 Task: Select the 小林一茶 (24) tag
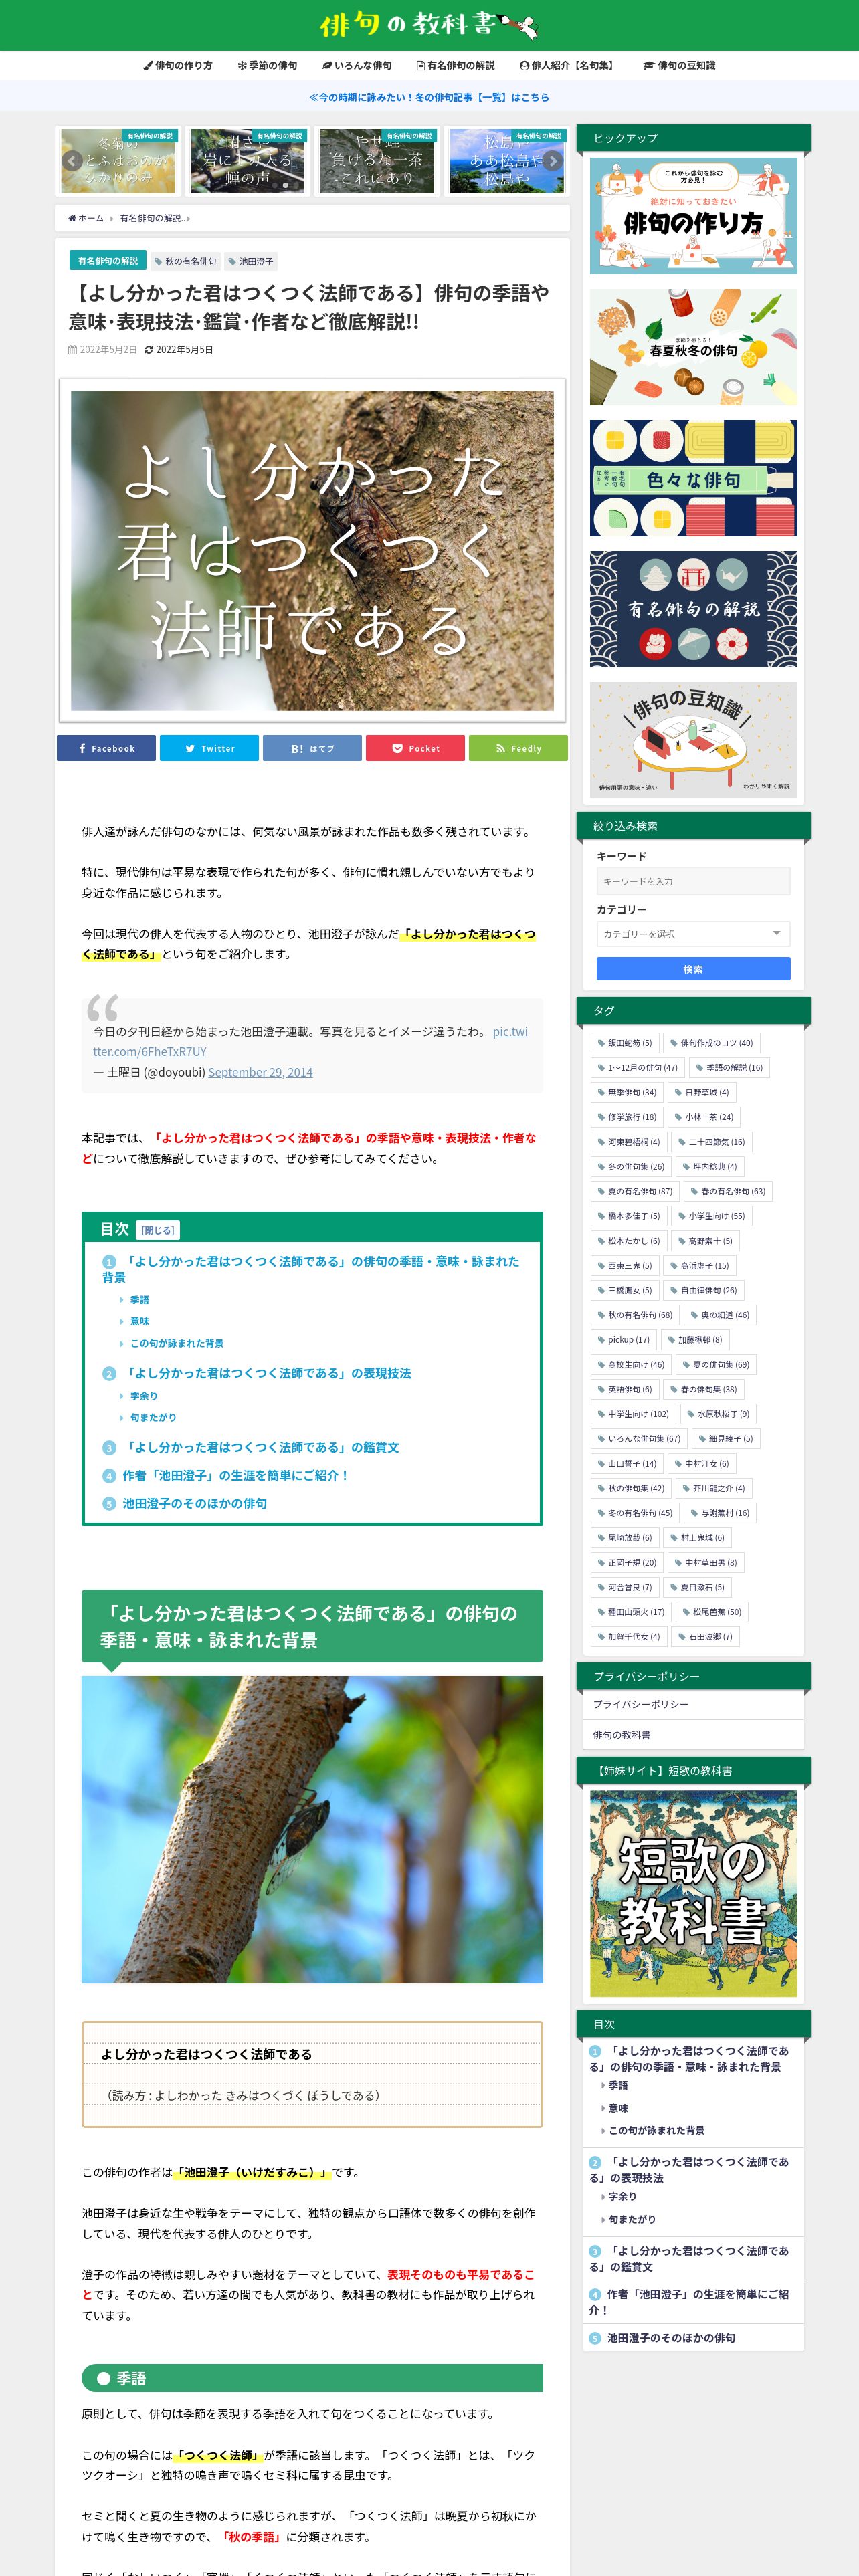click(x=703, y=1117)
